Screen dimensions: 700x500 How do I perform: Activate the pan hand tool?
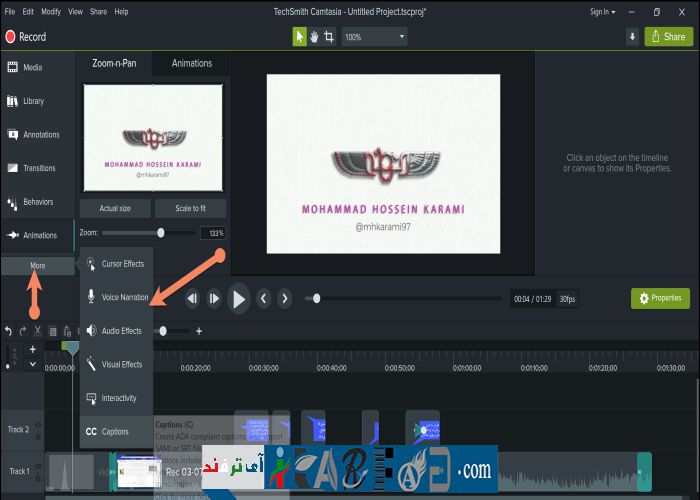click(314, 37)
